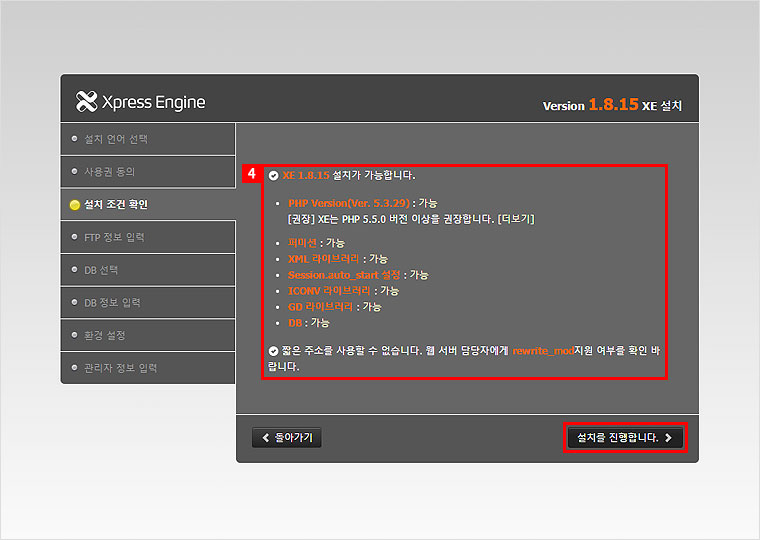760x540 pixels.
Task: Click the check icon beside '짧은 주소를 사용할 수 없습니다'
Action: 274,351
